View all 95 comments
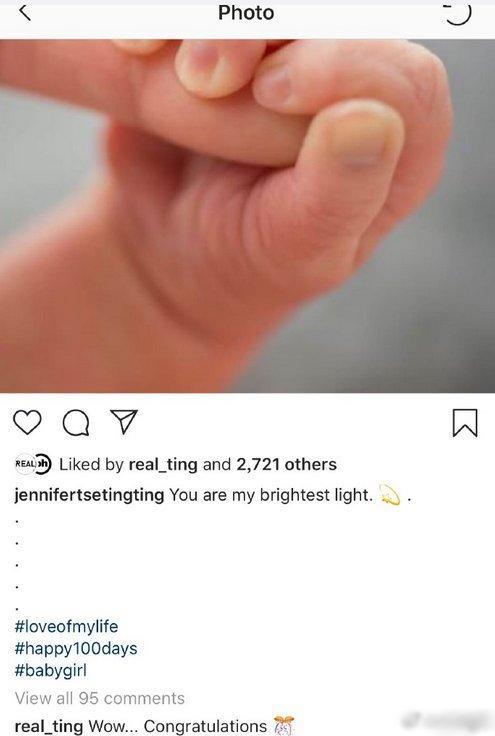The height and width of the screenshot is (736, 495). (x=99, y=698)
